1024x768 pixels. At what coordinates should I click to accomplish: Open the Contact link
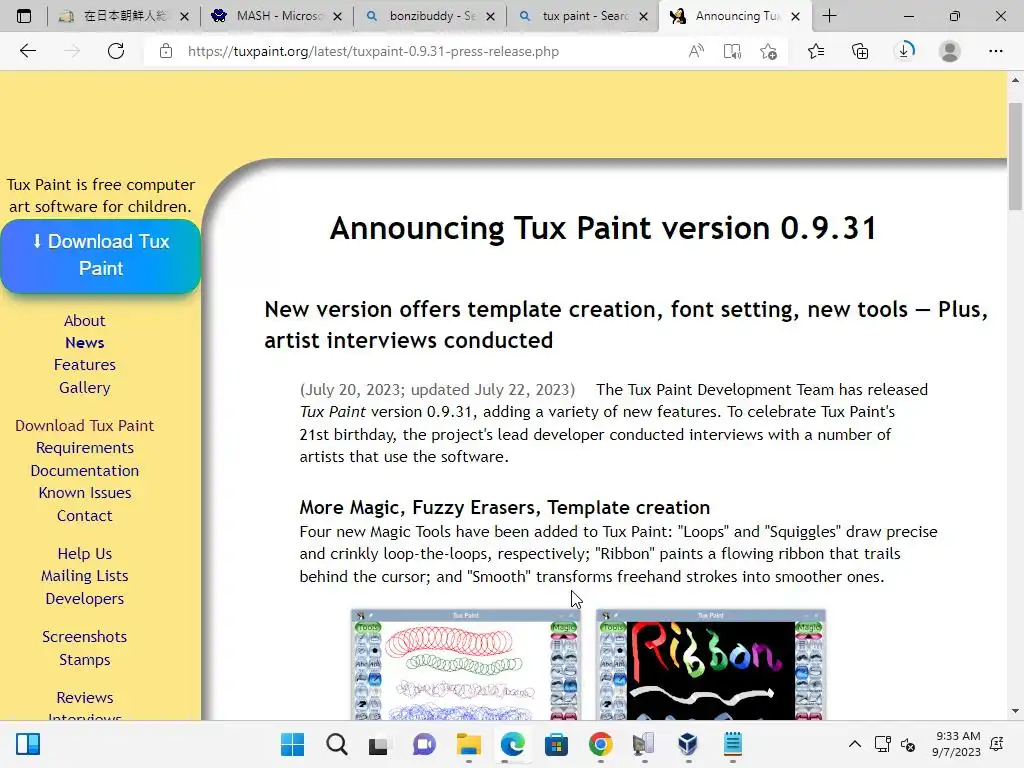tap(84, 516)
